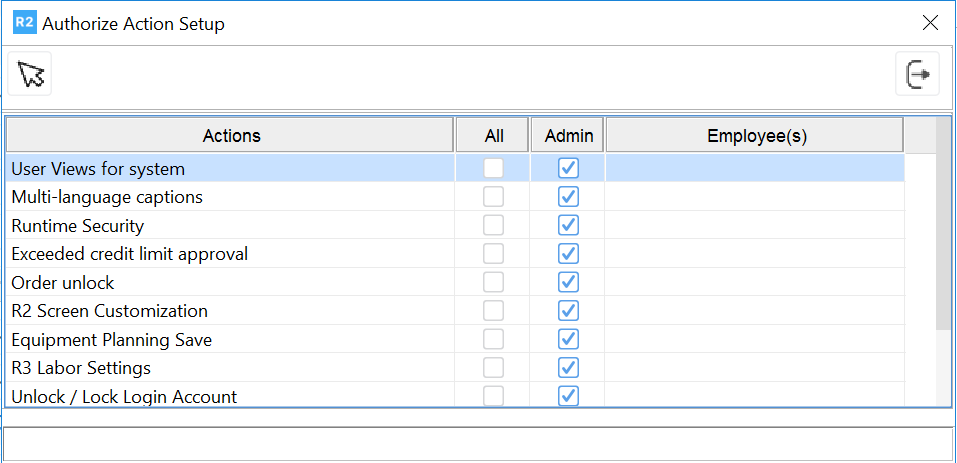Screen dimensions: 957x463
Task: Click Employee(s) cell for Runtime Security
Action: click(x=754, y=226)
